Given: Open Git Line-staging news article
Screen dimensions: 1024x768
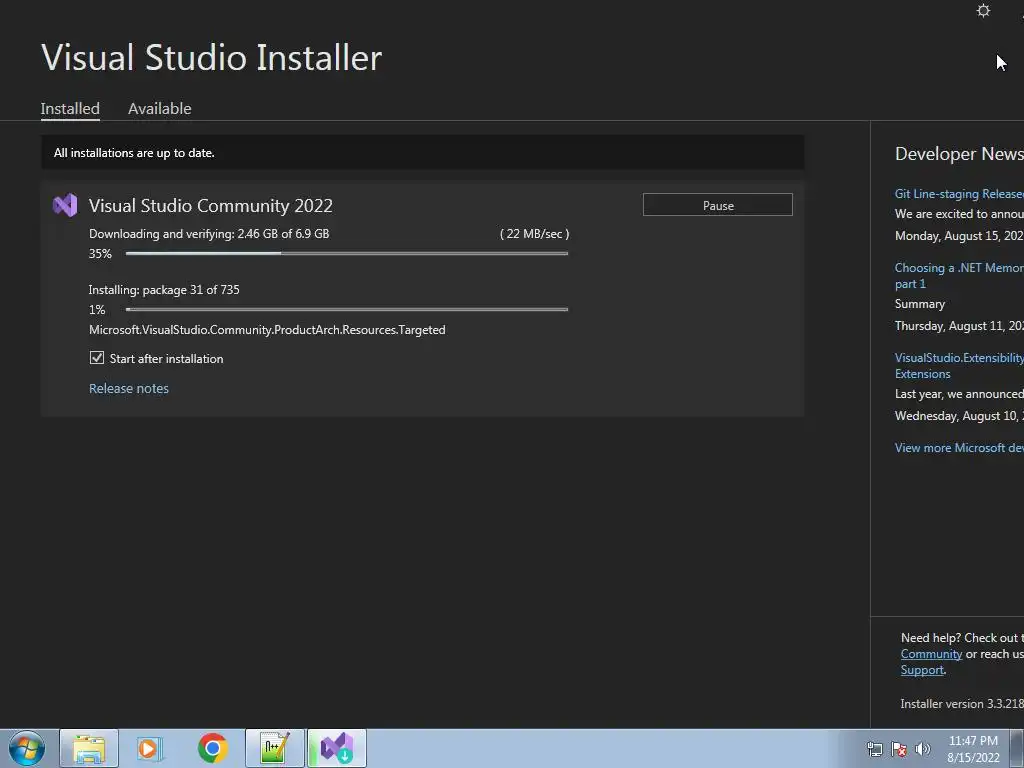Looking at the screenshot, I should tap(959, 194).
